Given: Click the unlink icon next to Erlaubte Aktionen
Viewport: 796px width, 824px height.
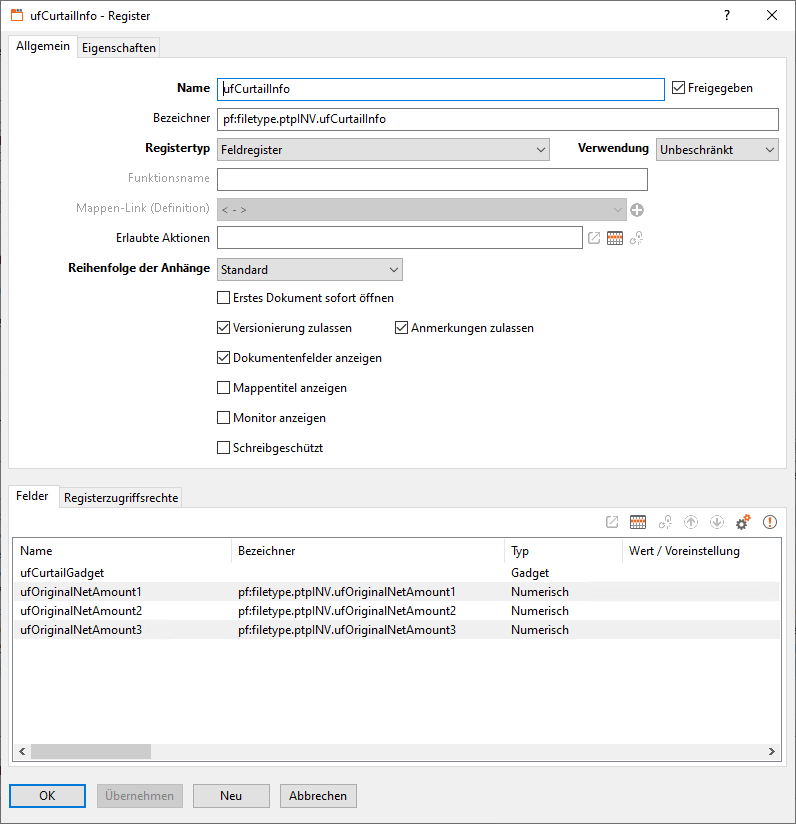Looking at the screenshot, I should [x=637, y=238].
